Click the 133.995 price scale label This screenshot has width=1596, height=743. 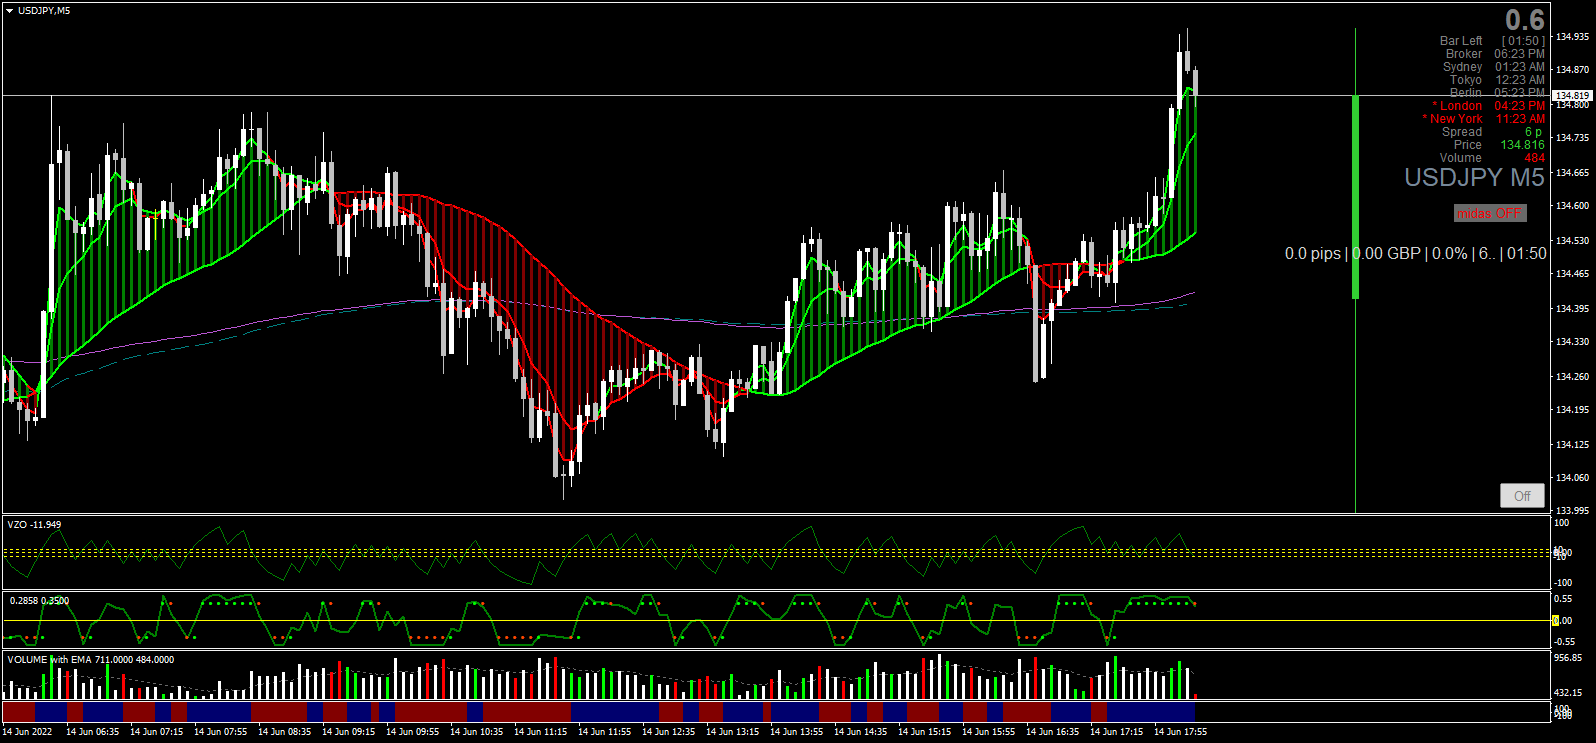(x=1573, y=511)
